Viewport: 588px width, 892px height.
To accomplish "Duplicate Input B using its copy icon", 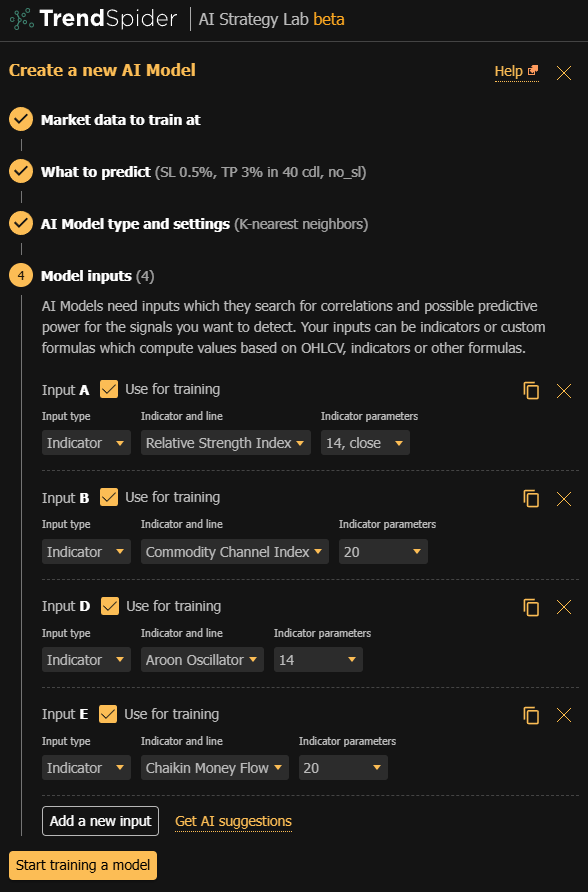I will [531, 498].
